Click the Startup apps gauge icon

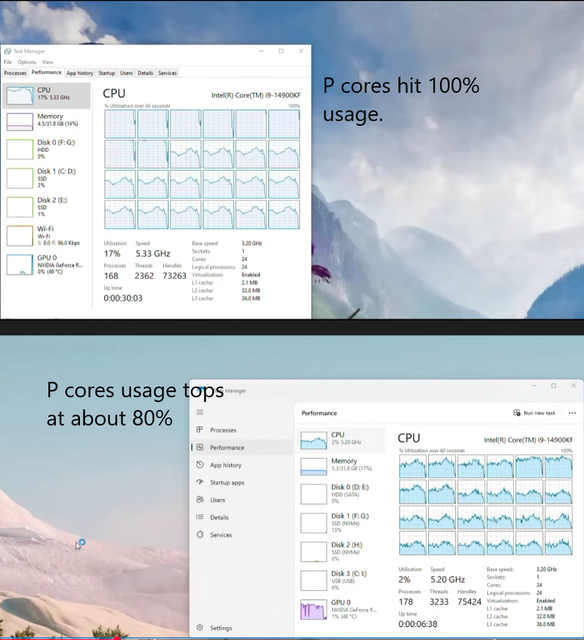(200, 482)
